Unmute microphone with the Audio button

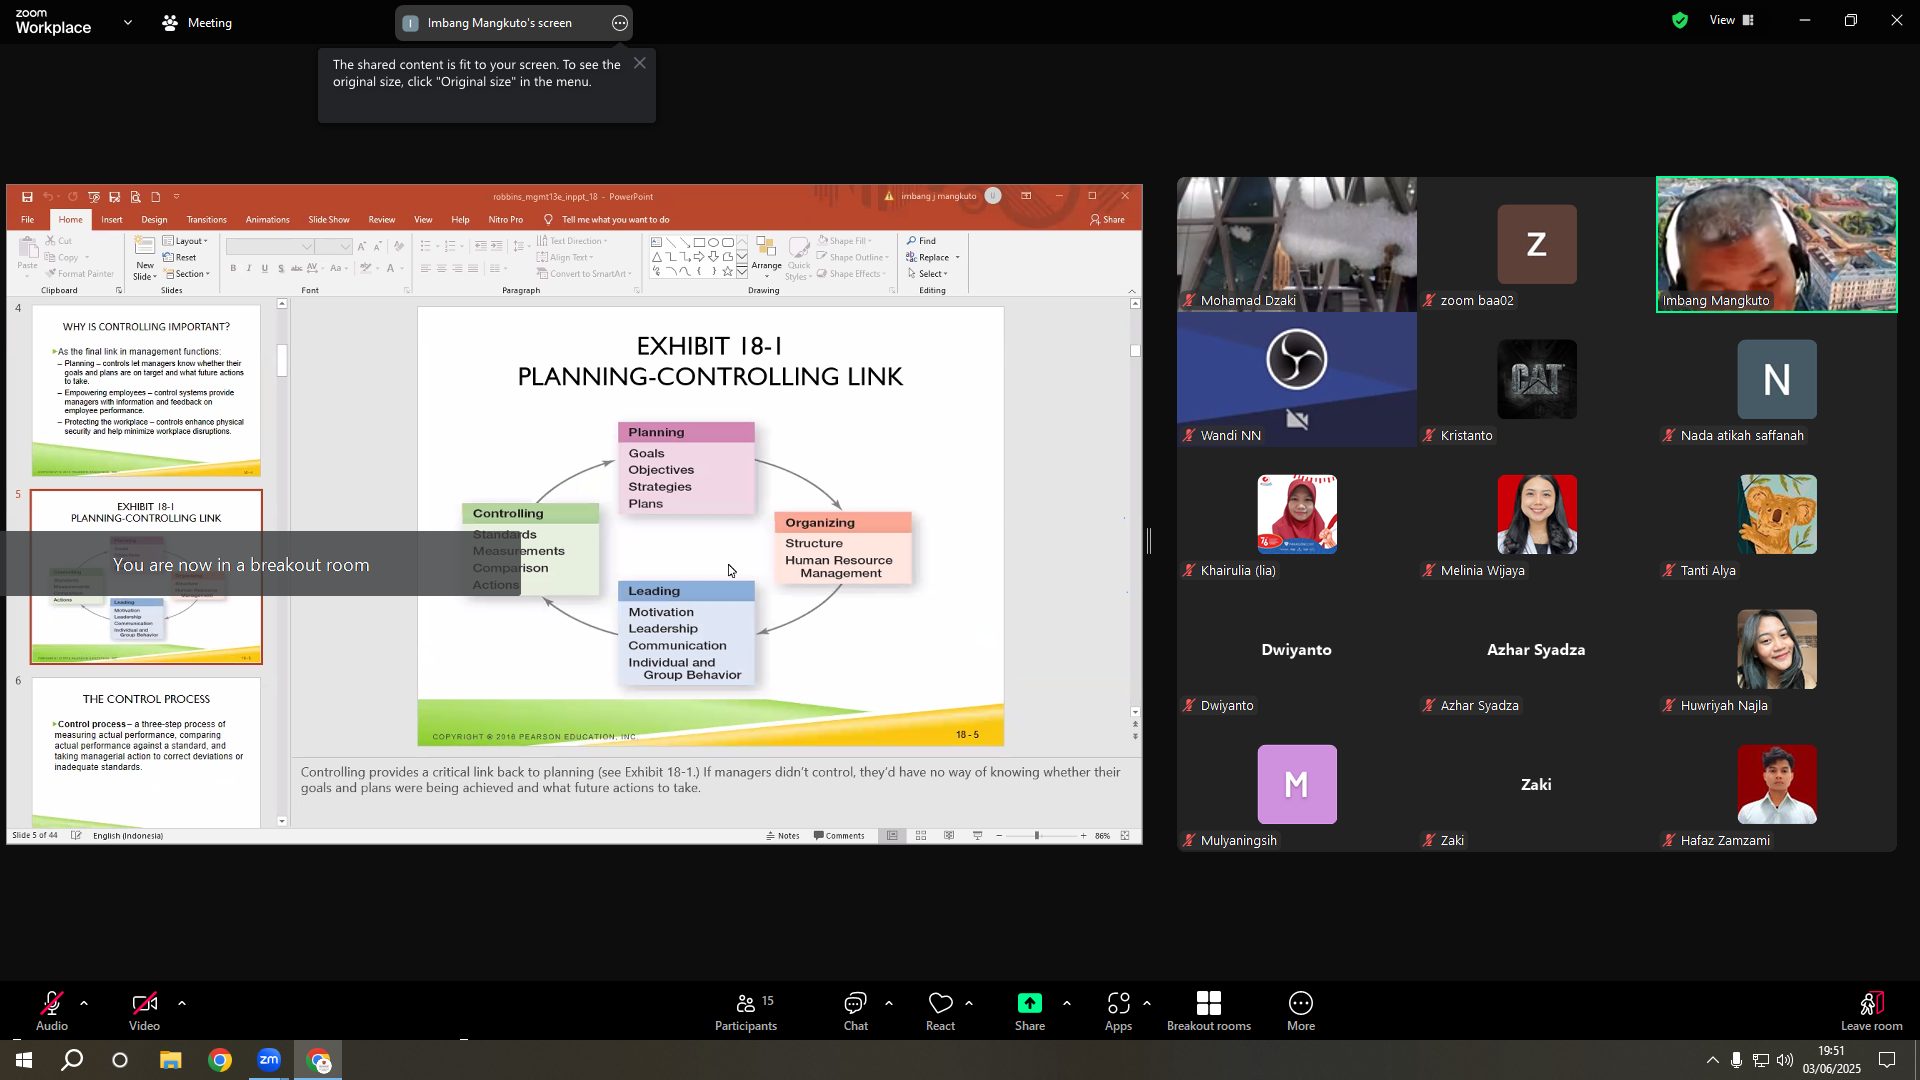pyautogui.click(x=52, y=1011)
